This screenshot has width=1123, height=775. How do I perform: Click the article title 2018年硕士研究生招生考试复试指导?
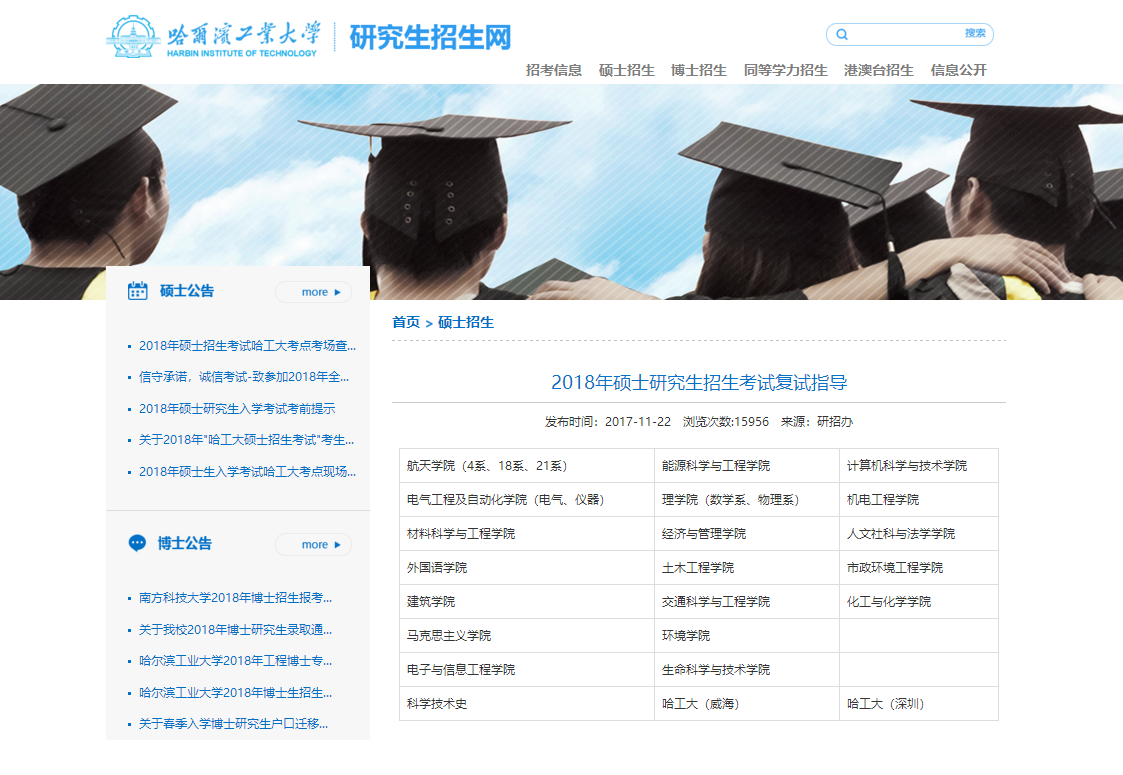point(699,382)
